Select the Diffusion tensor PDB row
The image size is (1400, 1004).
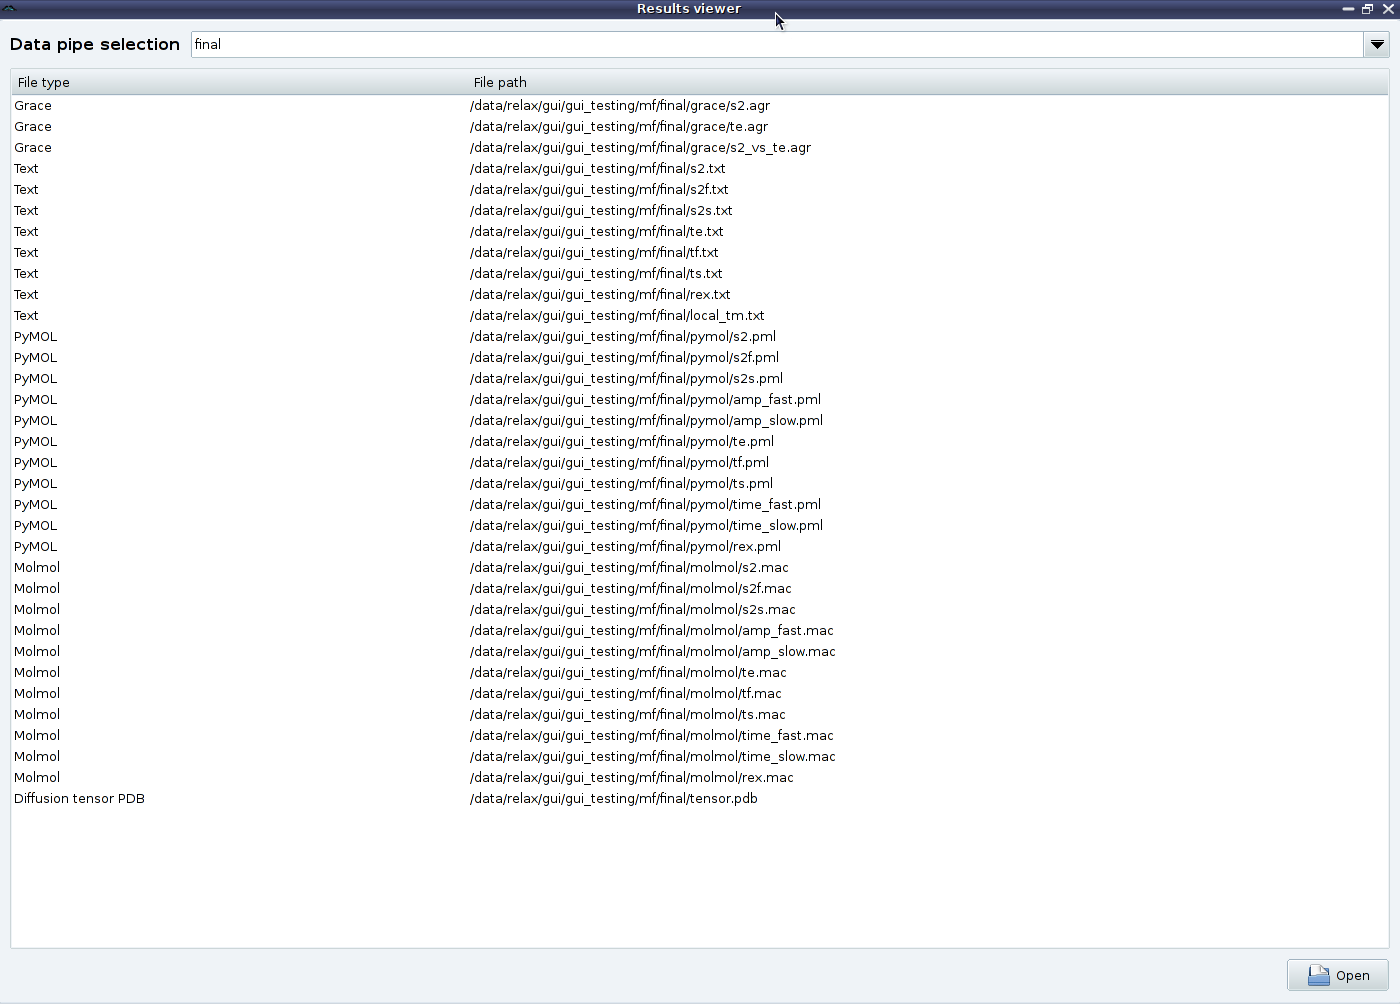[613, 798]
